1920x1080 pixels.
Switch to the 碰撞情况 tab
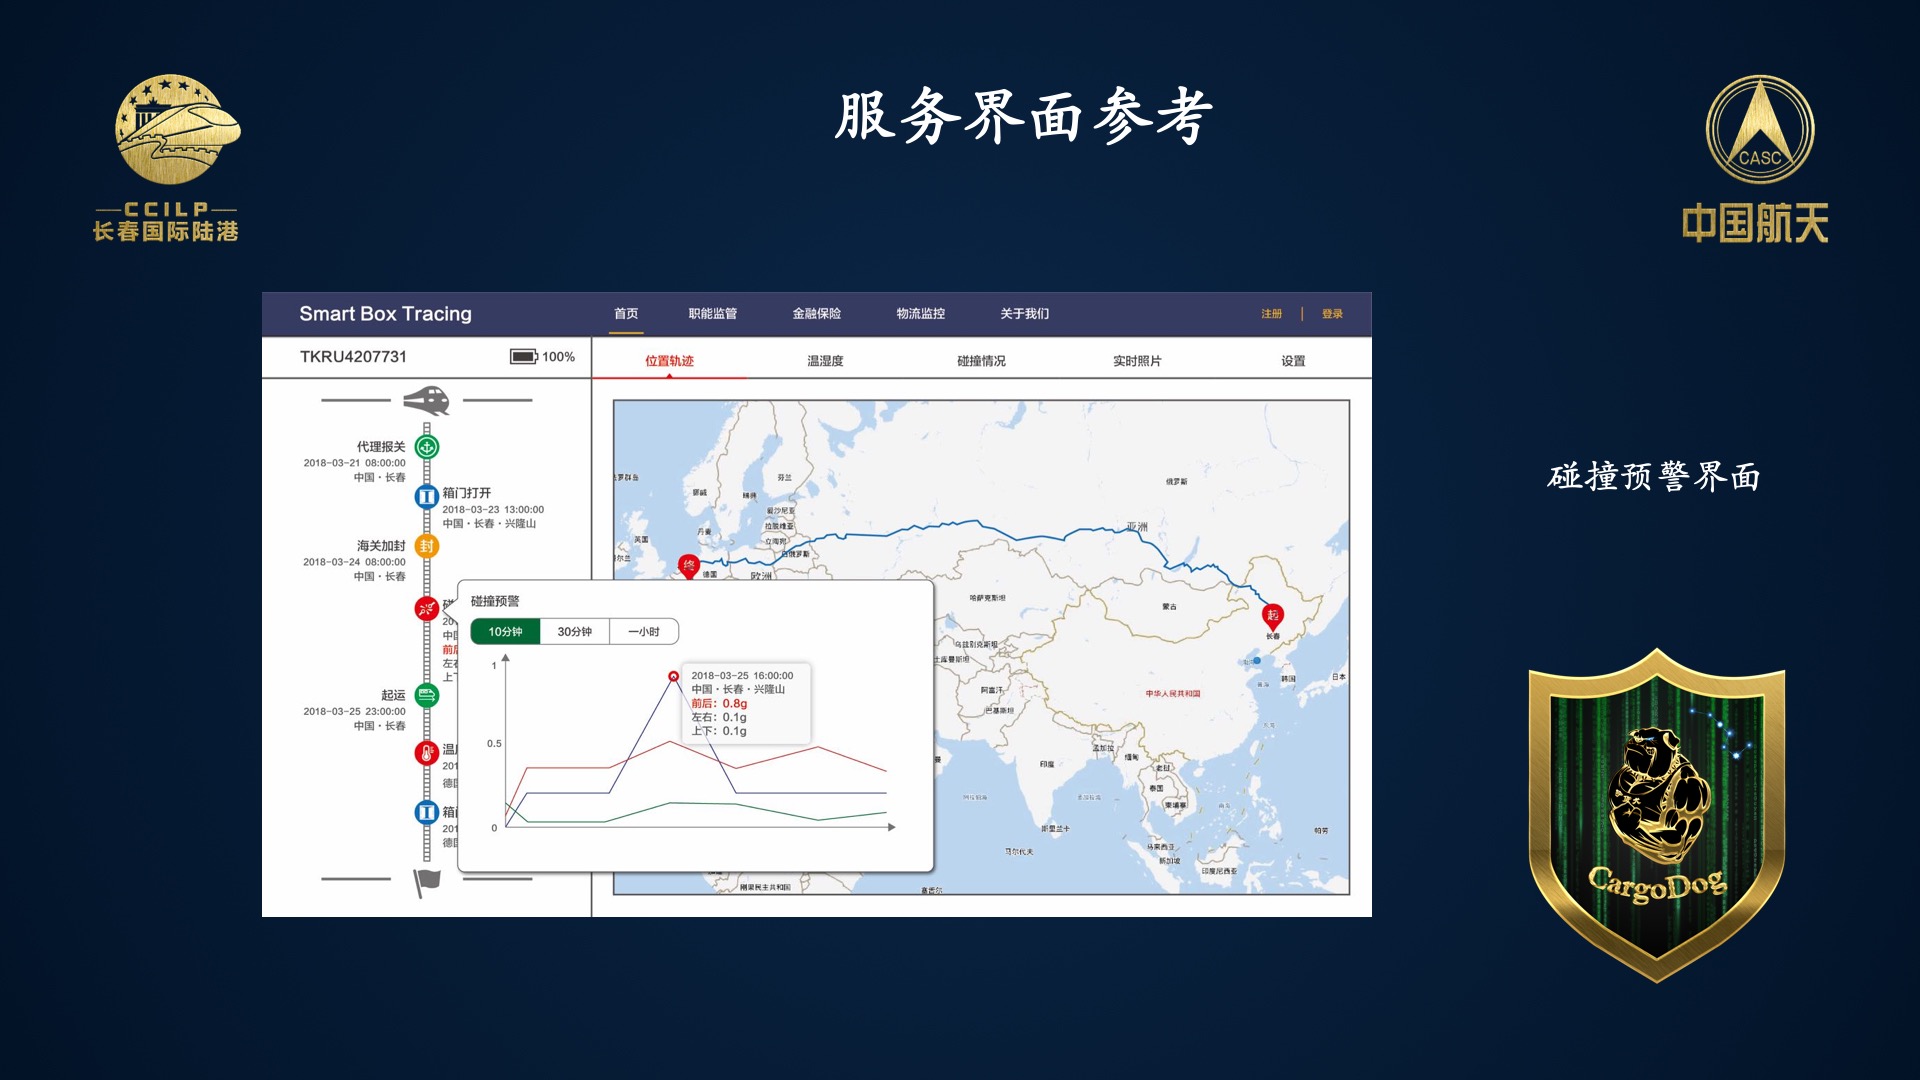[981, 361]
